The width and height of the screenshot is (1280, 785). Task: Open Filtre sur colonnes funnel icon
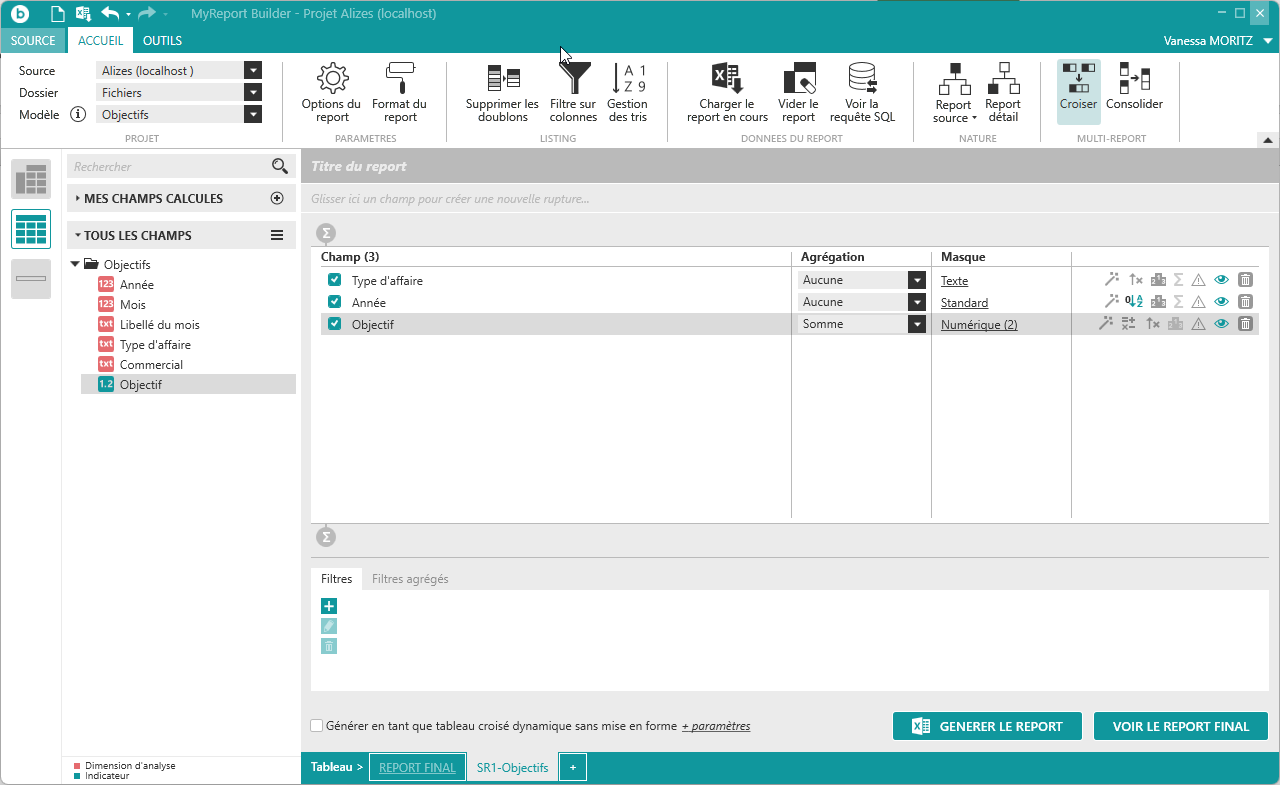pos(573,79)
